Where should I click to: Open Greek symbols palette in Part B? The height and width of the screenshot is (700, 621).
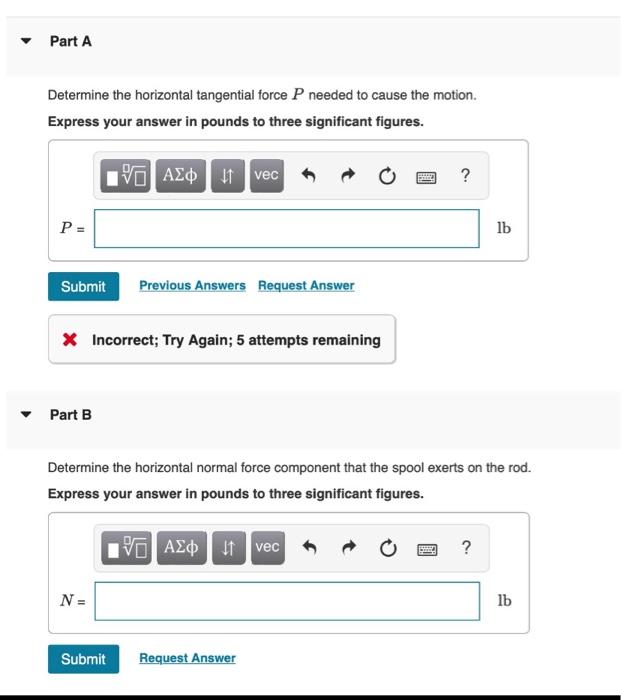(x=181, y=548)
